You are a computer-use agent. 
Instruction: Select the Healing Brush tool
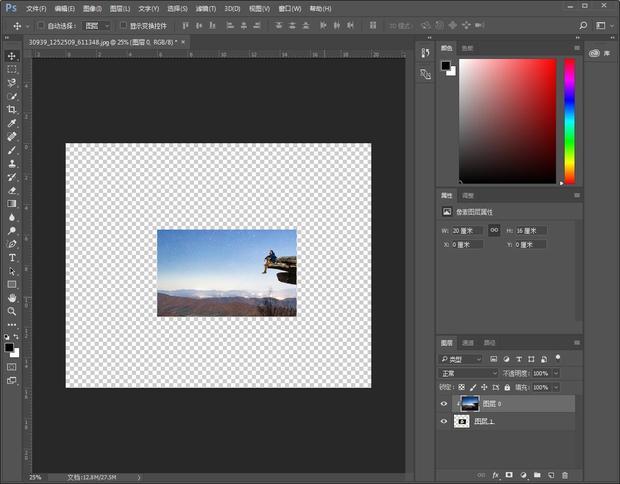click(12, 136)
